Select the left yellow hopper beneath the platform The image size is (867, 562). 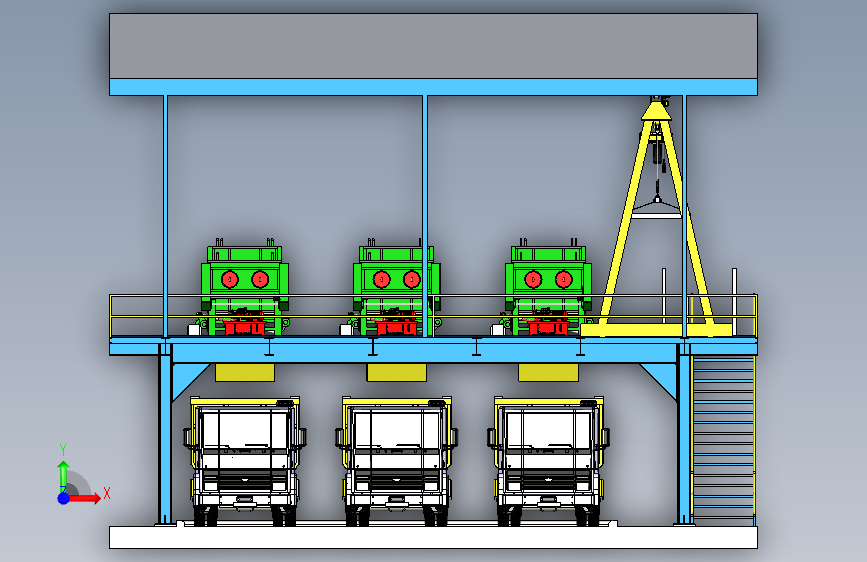[x=245, y=372]
